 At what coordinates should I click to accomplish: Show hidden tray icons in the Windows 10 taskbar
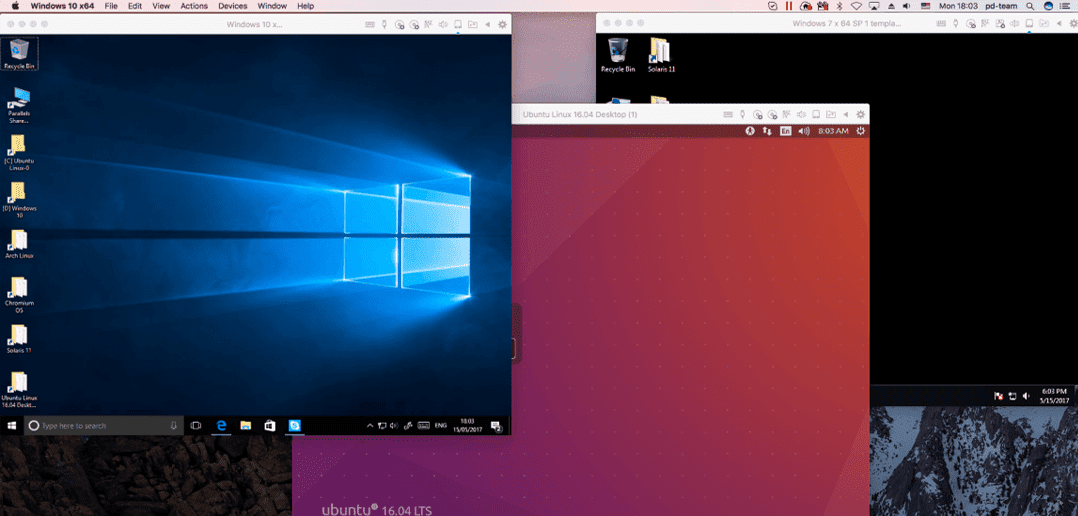tap(370, 426)
